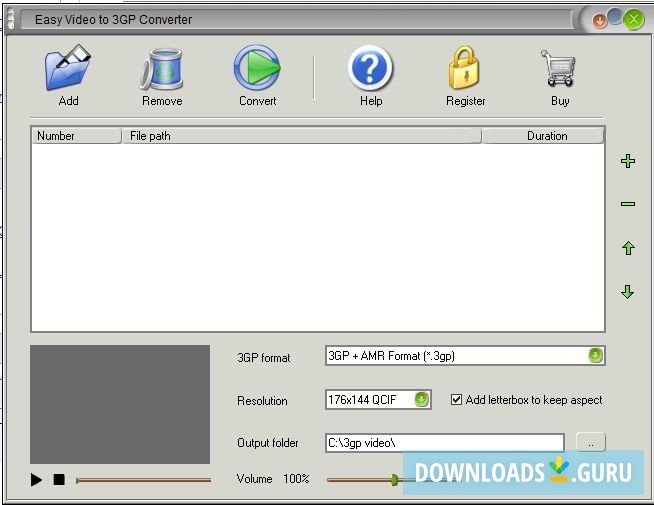The height and width of the screenshot is (505, 654).
Task: Start conversion with the Convert play icon
Action: pos(257,68)
